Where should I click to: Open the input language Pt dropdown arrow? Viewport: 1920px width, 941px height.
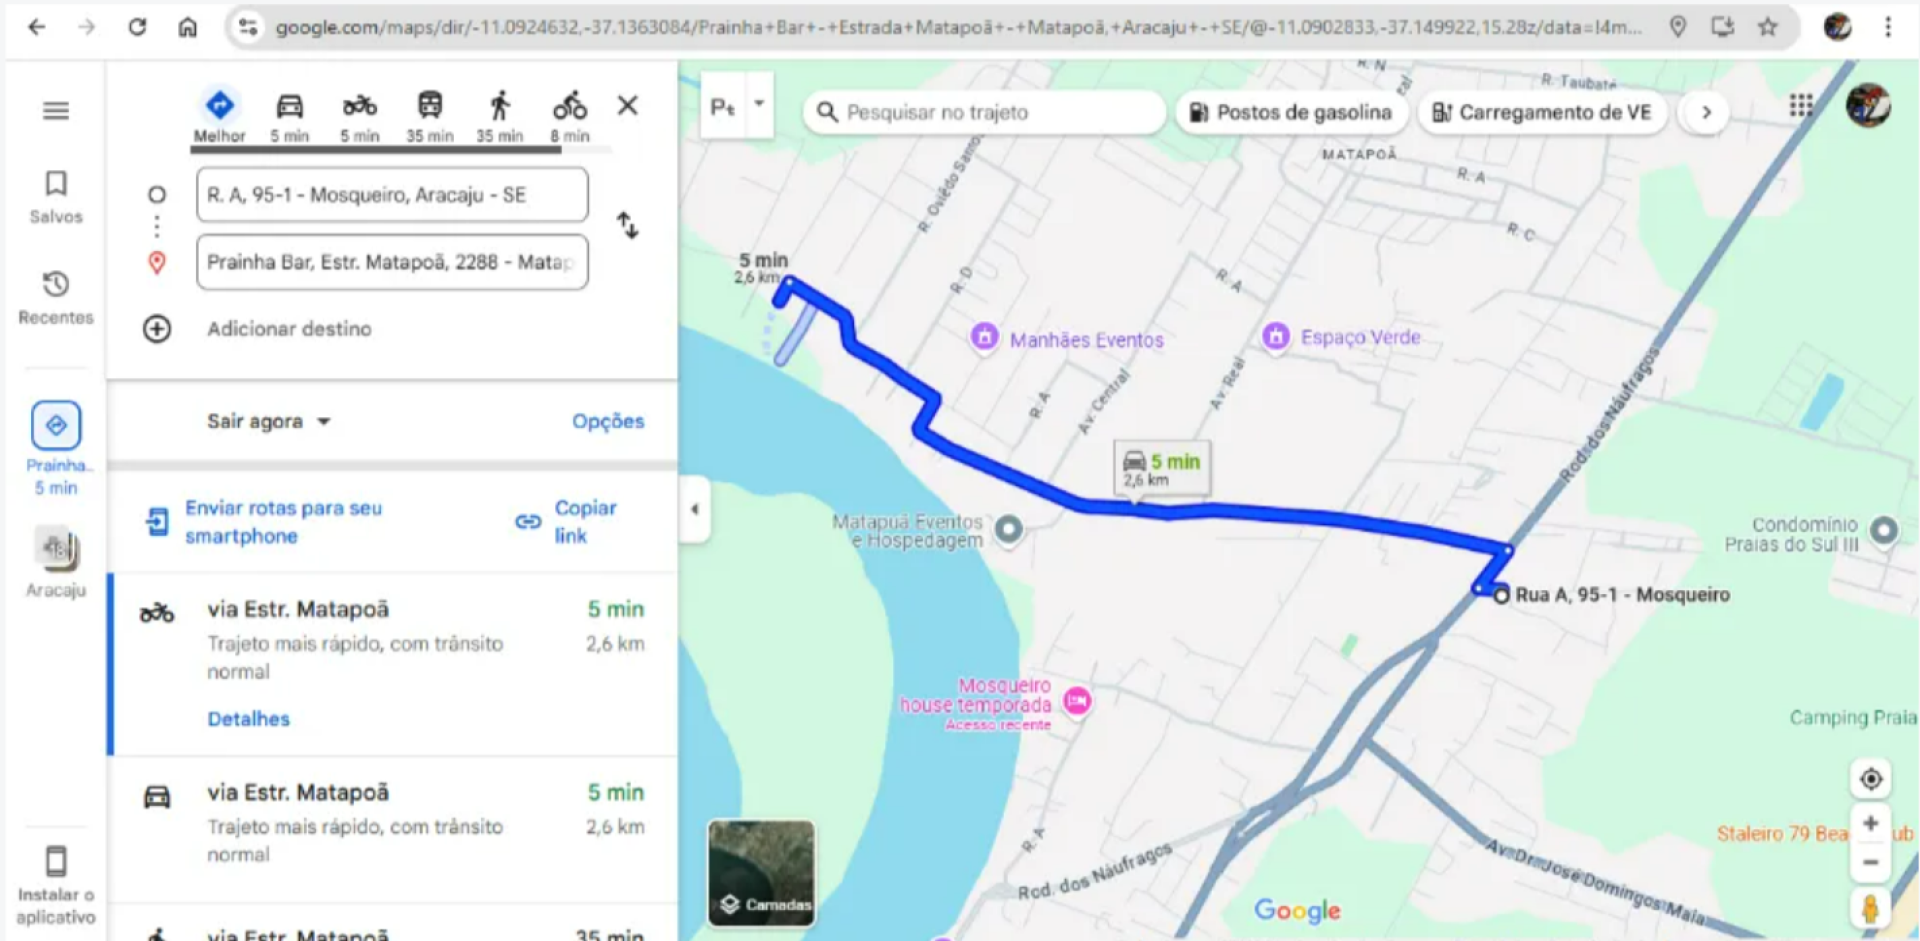click(759, 104)
